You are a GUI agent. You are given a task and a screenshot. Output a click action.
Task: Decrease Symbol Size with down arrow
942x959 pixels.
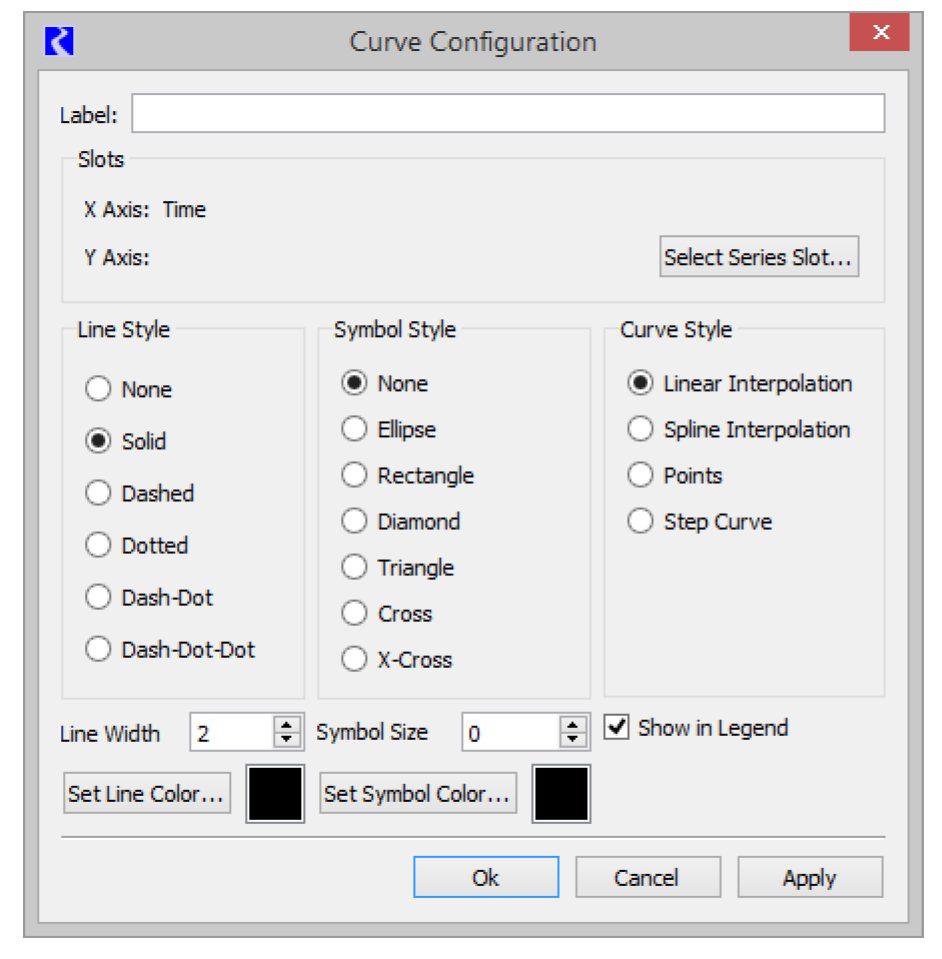[x=573, y=739]
